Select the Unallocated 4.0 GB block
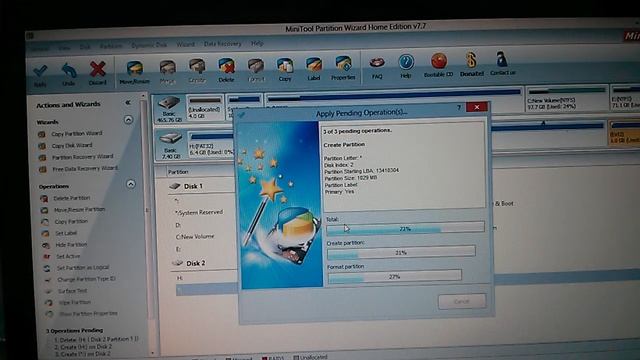 click(x=205, y=107)
